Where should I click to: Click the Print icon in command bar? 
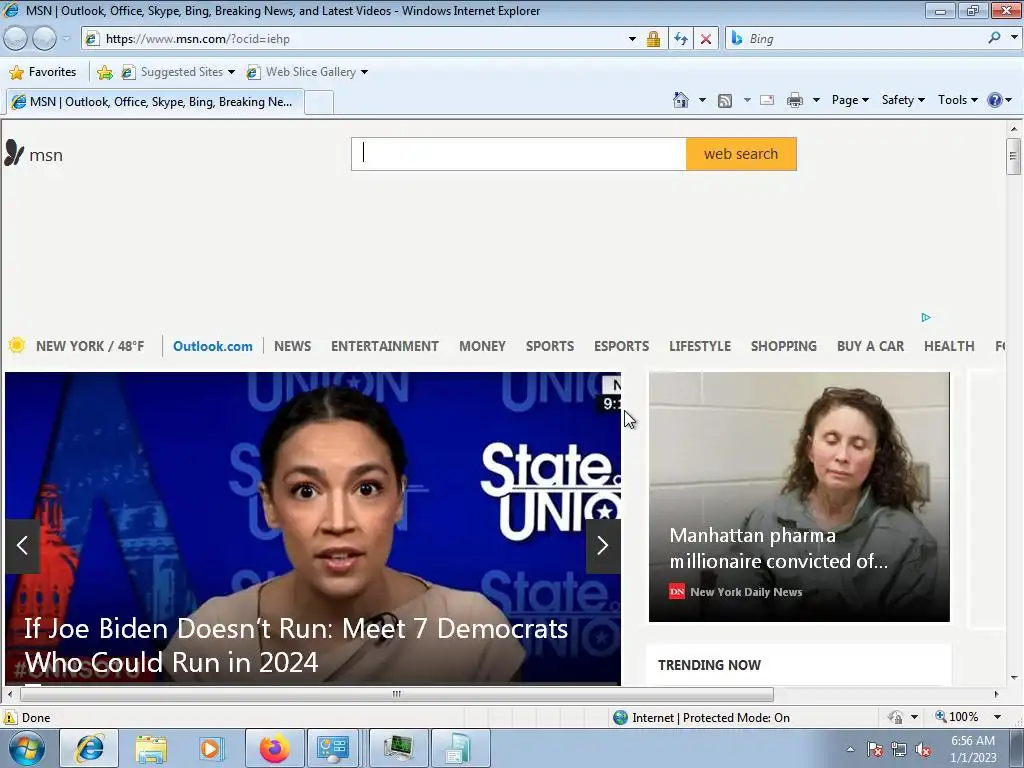point(795,100)
